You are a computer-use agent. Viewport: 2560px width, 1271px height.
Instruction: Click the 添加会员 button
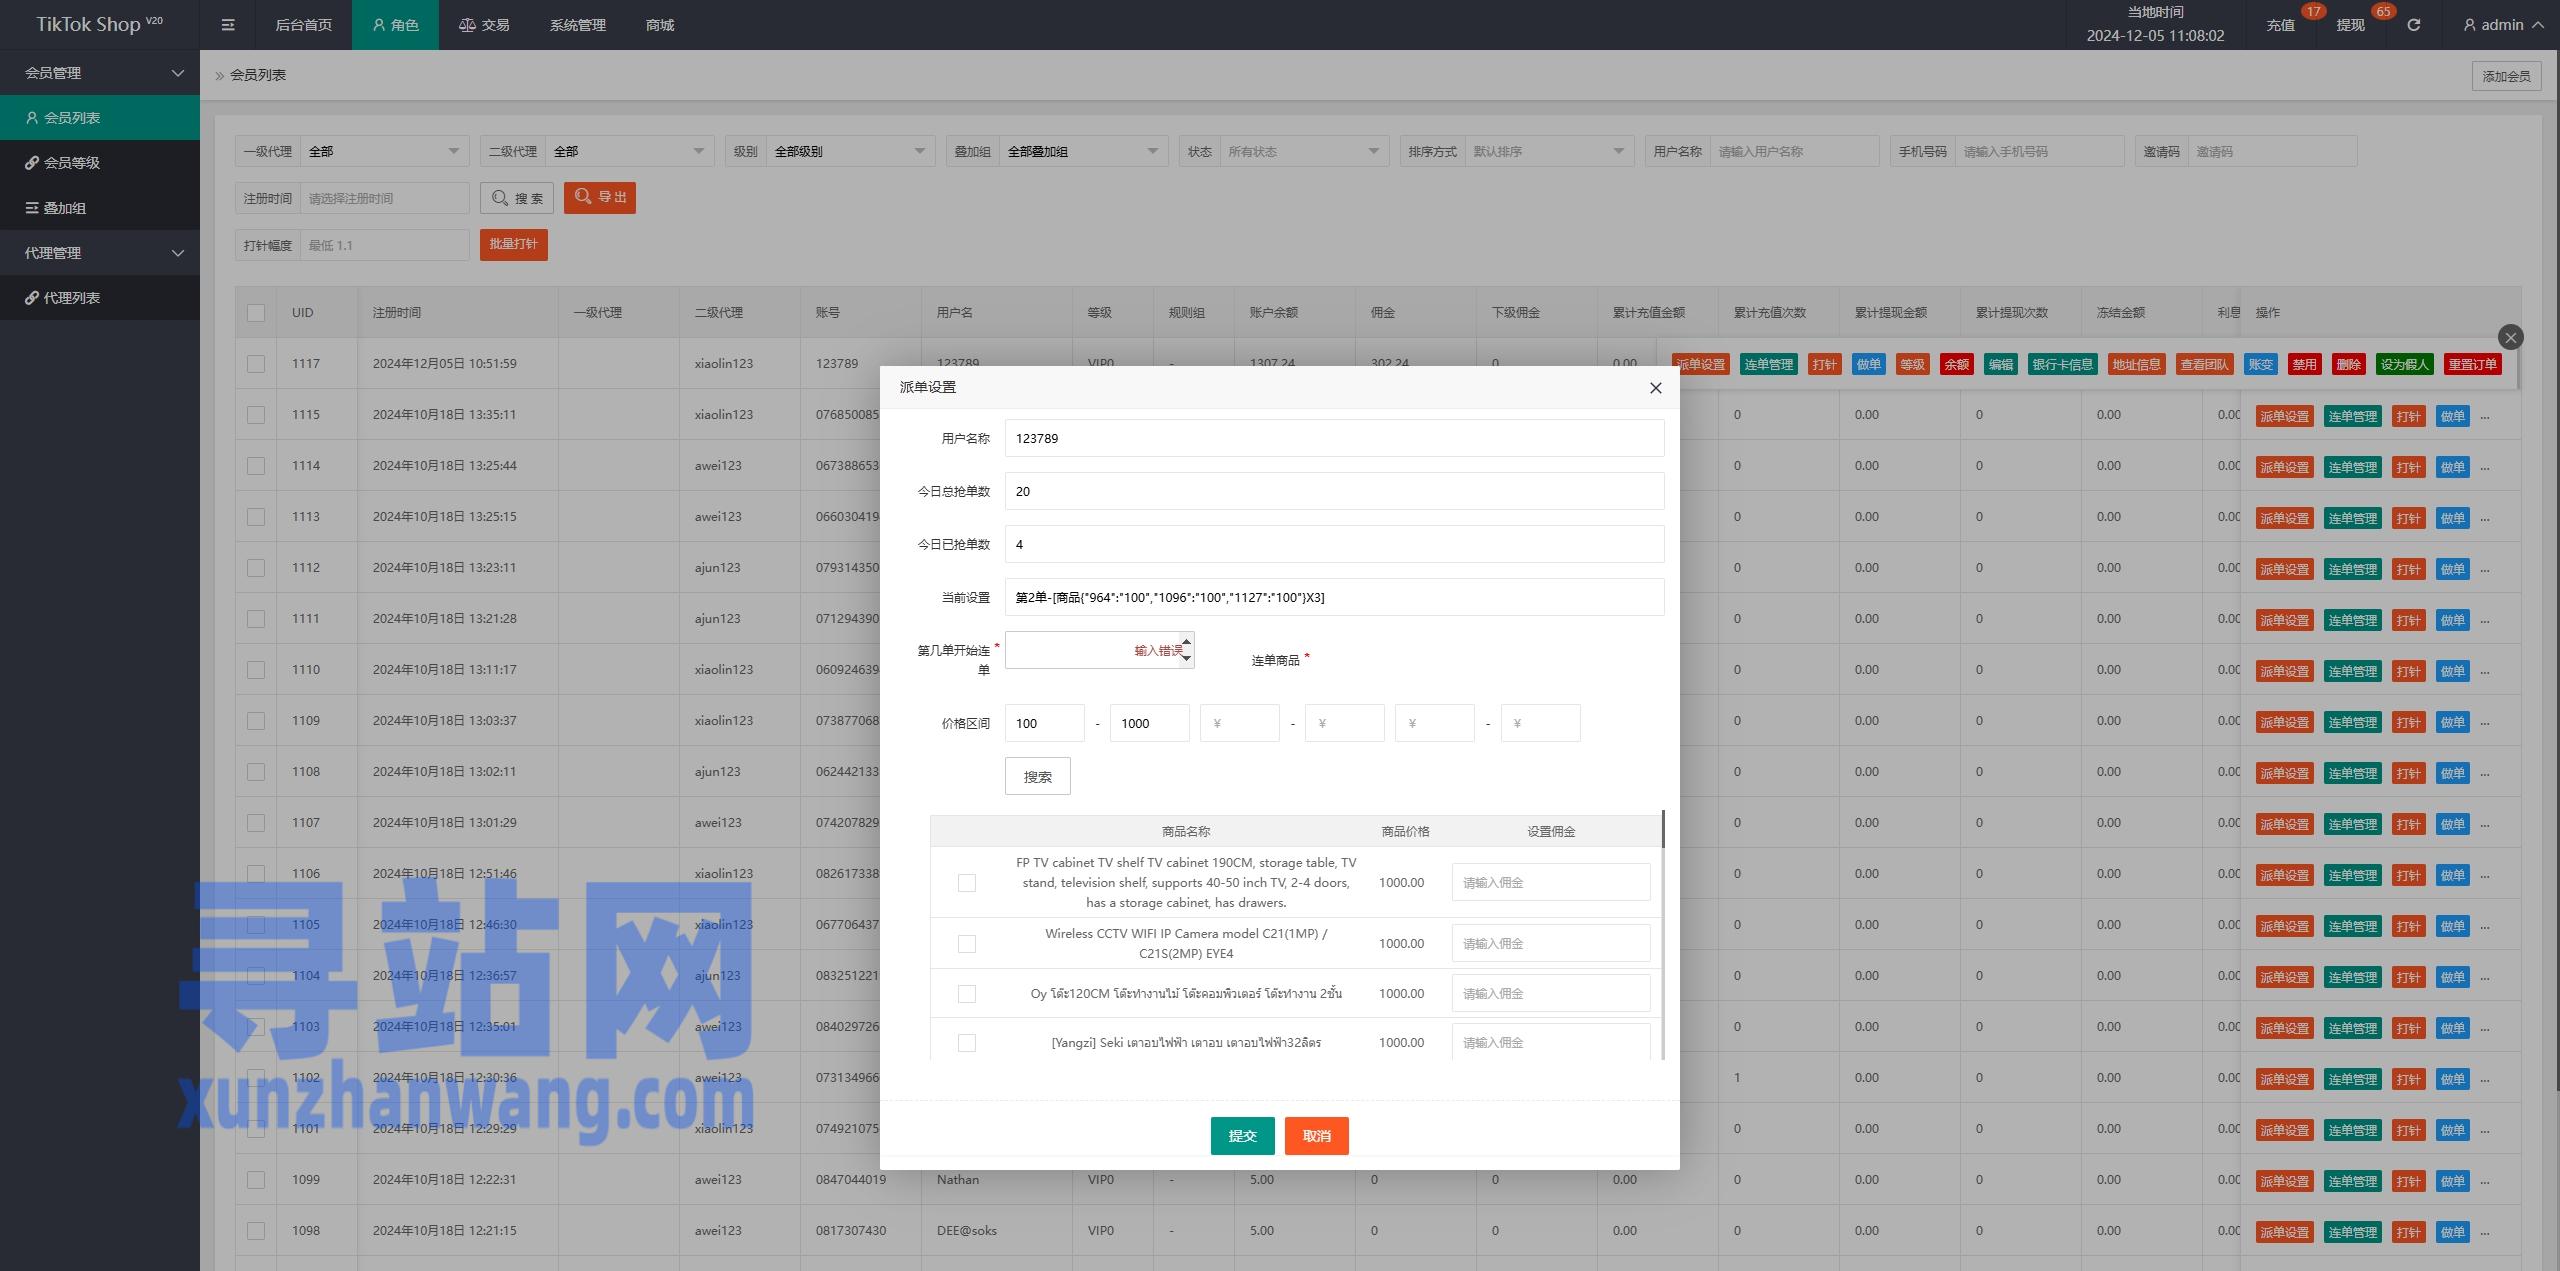tap(2505, 76)
